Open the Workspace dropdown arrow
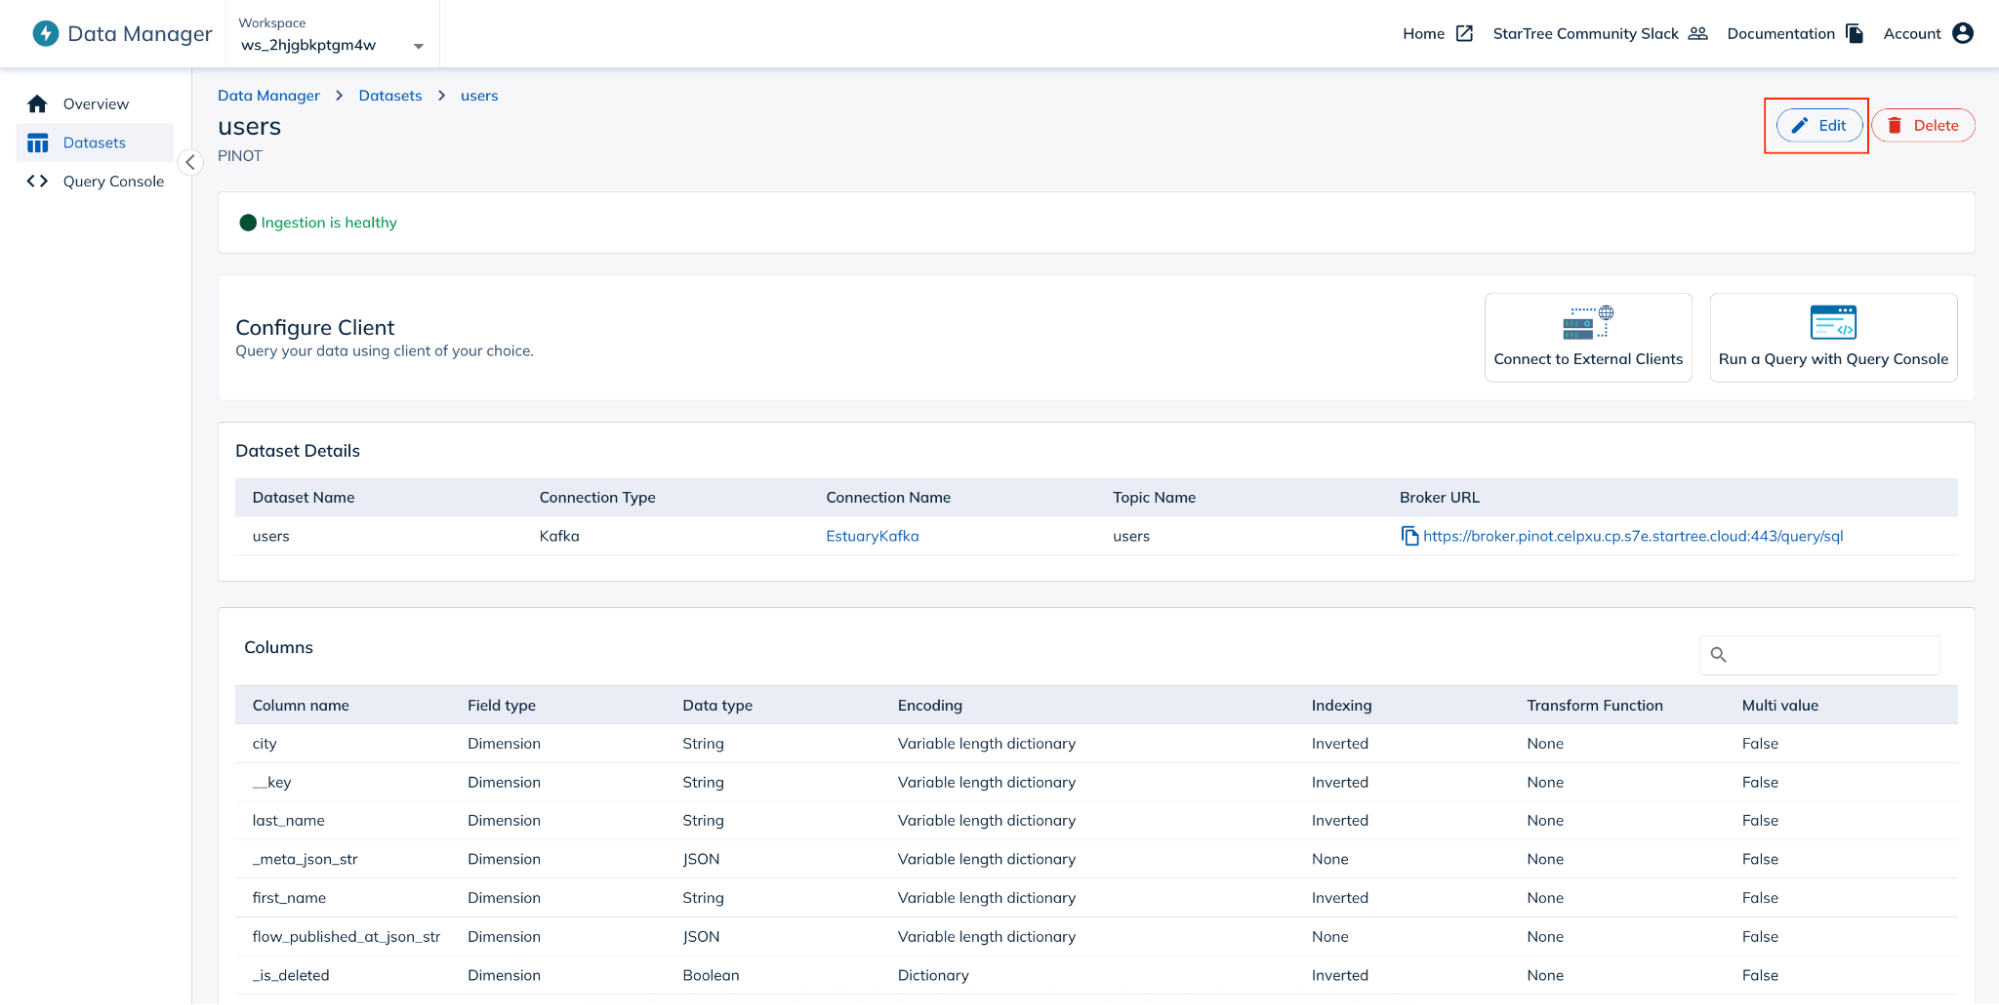This screenshot has width=1999, height=1005. (x=419, y=46)
